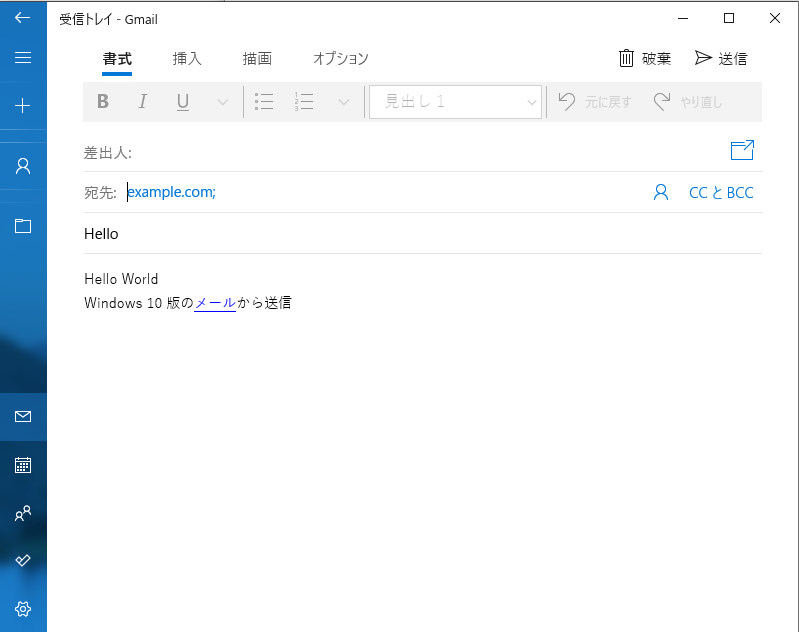Expand the font formatting dropdown chevron
Image resolution: width=799 pixels, height=632 pixels.
coord(223,102)
